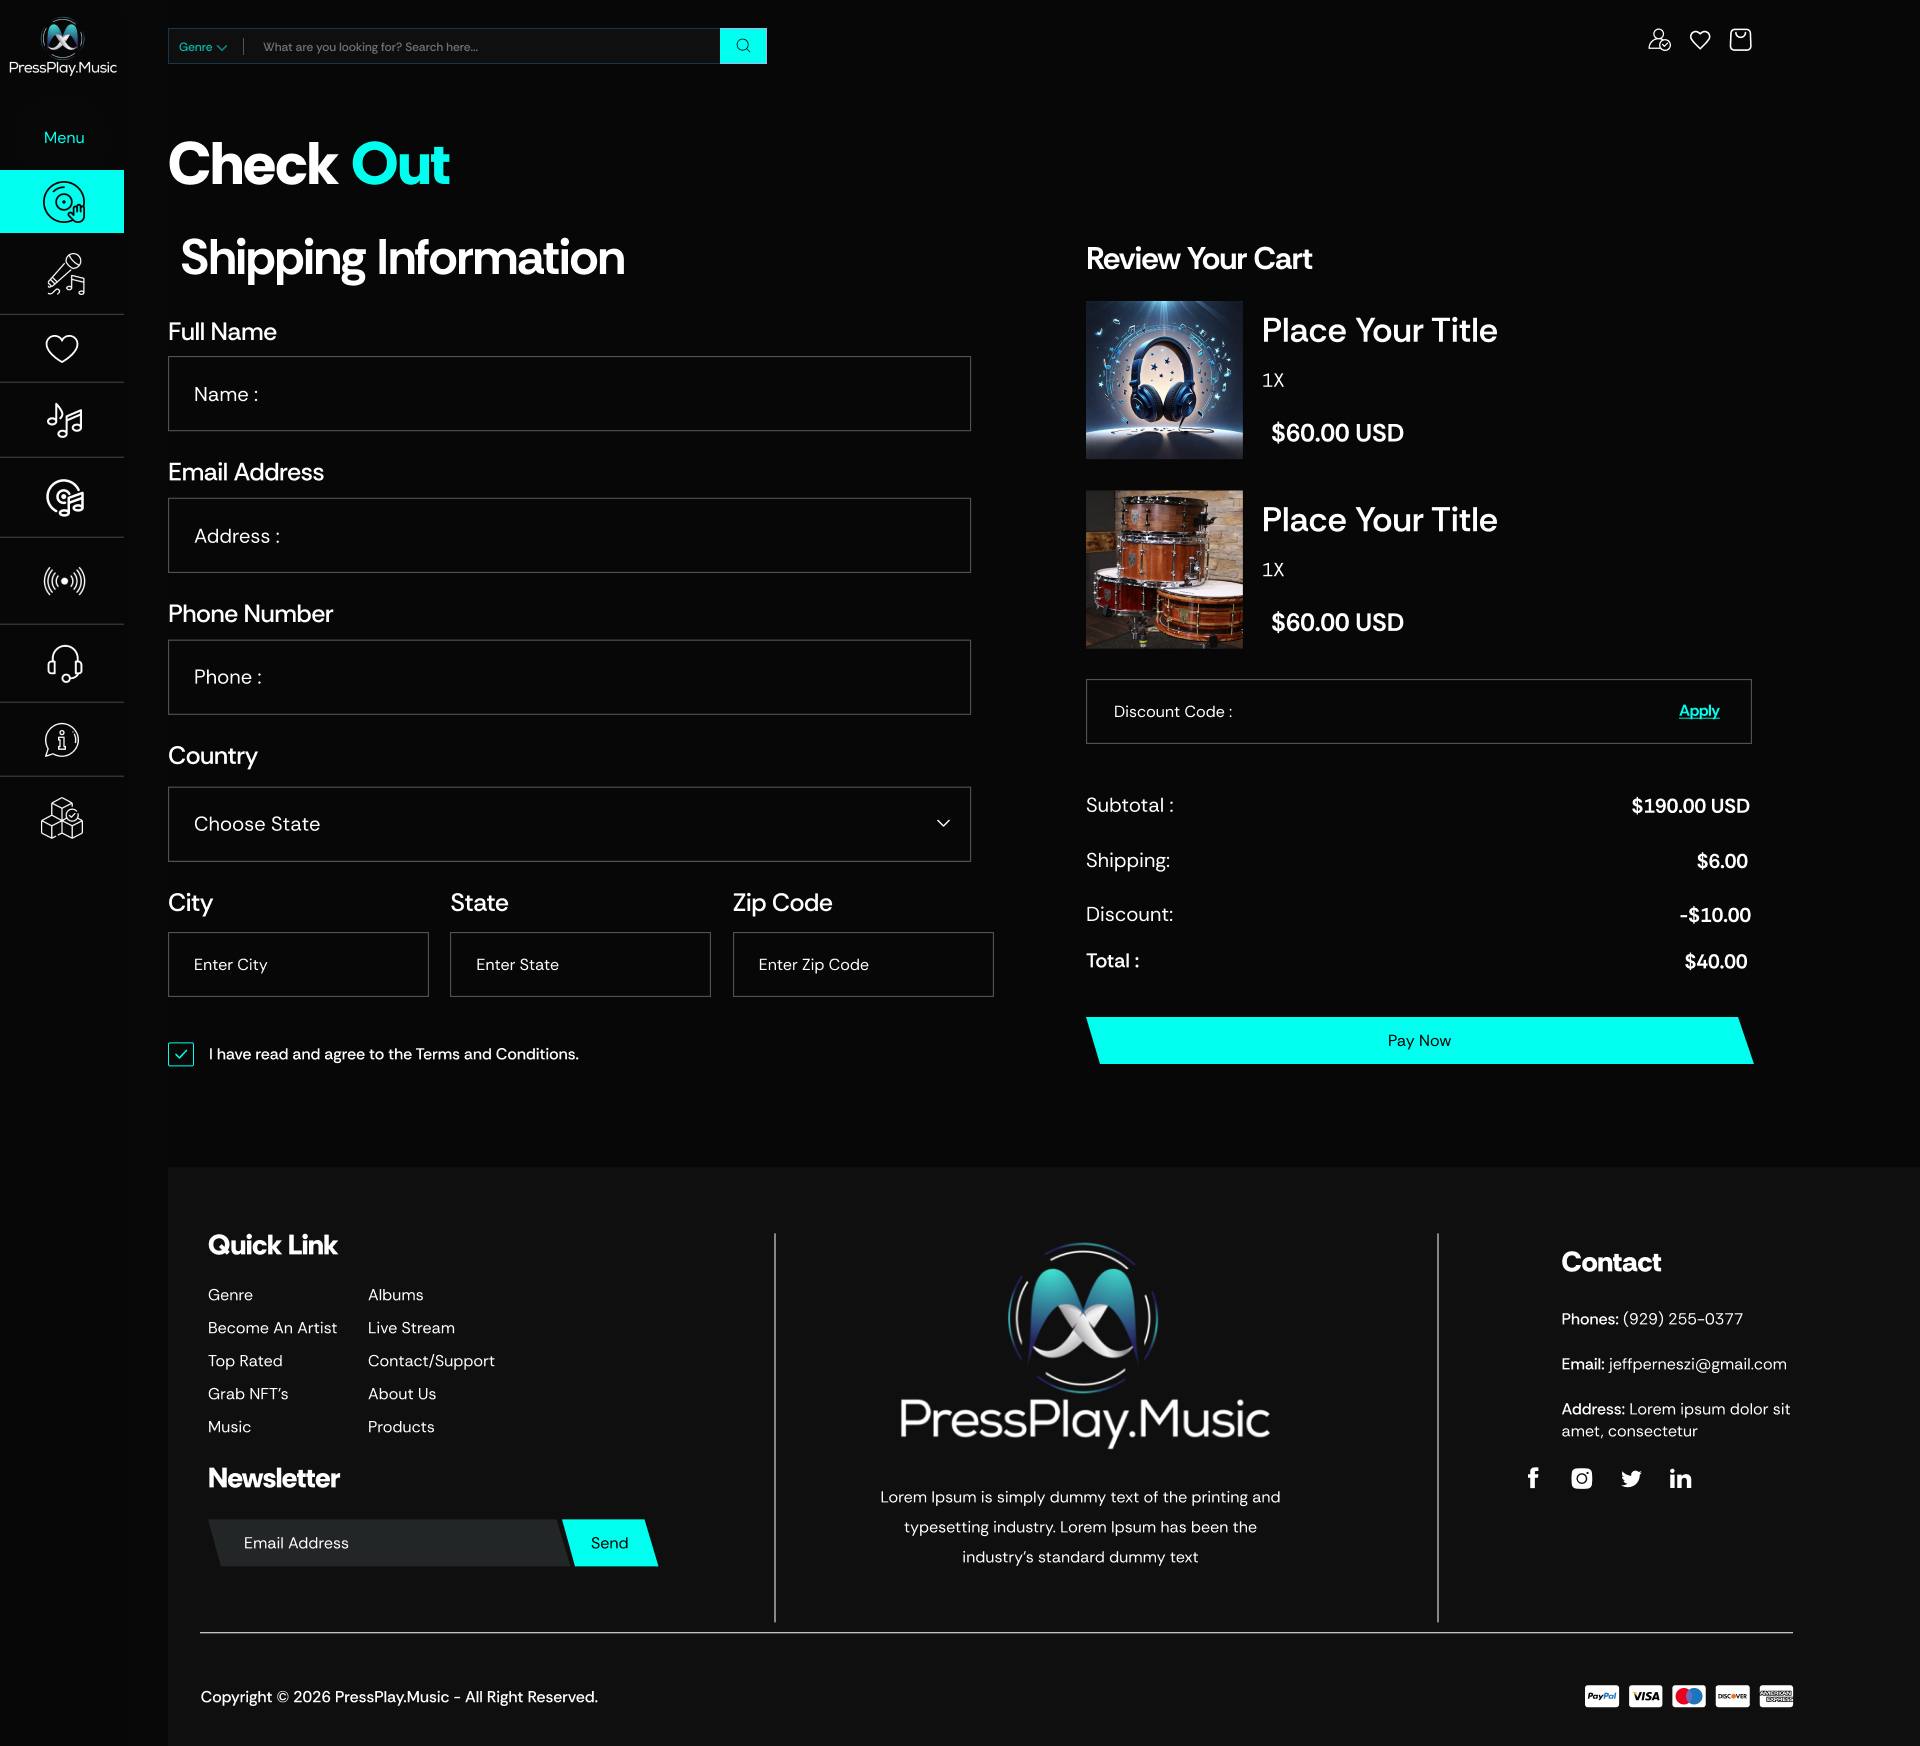The width and height of the screenshot is (1920, 1746).
Task: Focus the Full Name input field
Action: coord(569,394)
